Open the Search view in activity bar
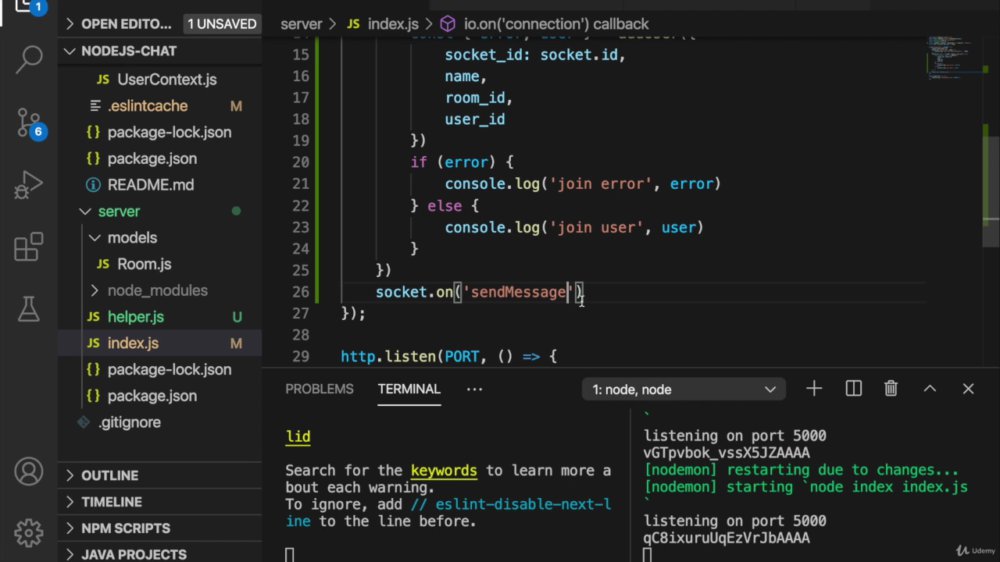 click(x=29, y=59)
